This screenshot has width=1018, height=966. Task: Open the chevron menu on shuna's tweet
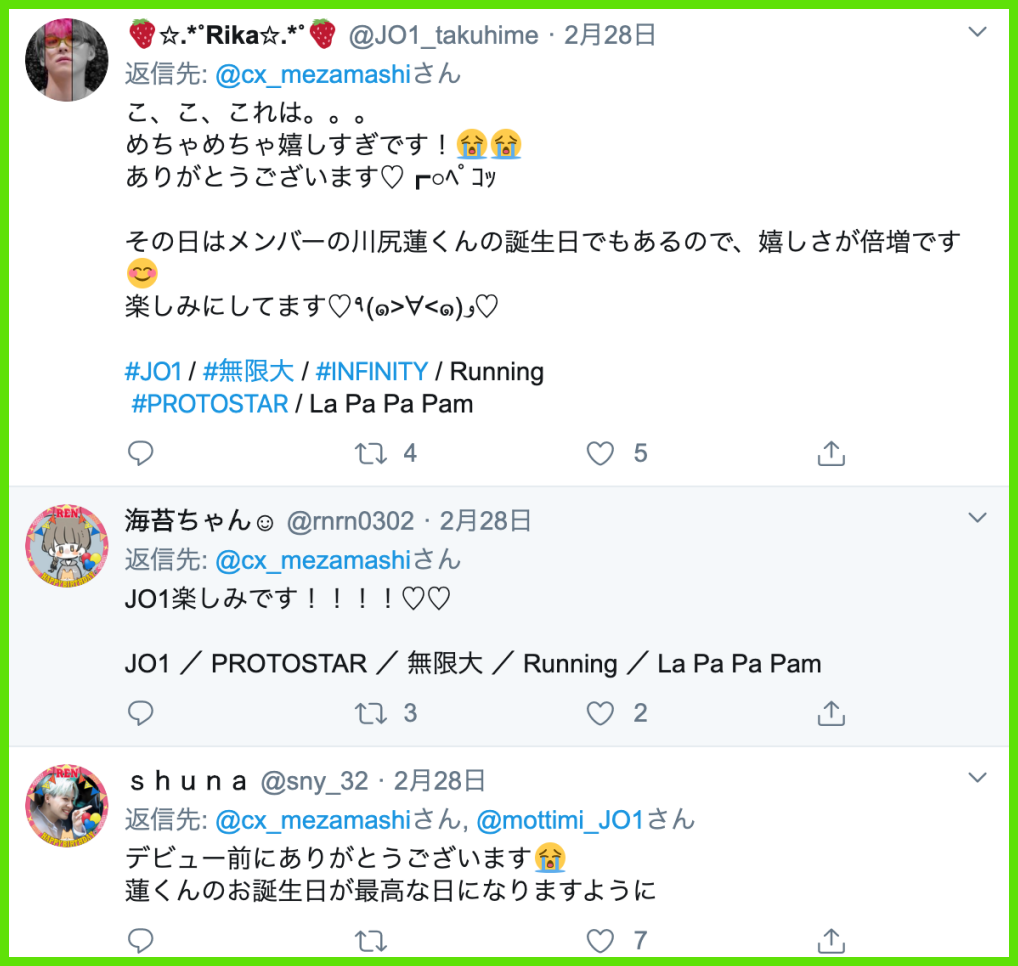click(977, 777)
